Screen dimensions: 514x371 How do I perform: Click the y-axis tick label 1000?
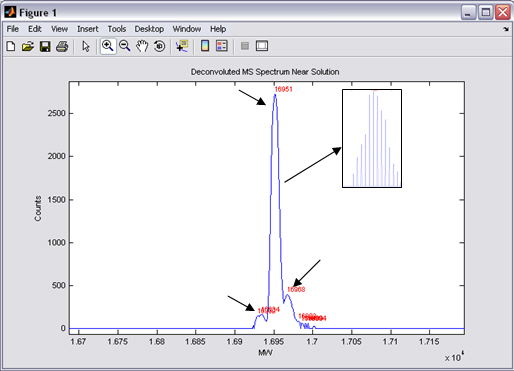[x=56, y=242]
